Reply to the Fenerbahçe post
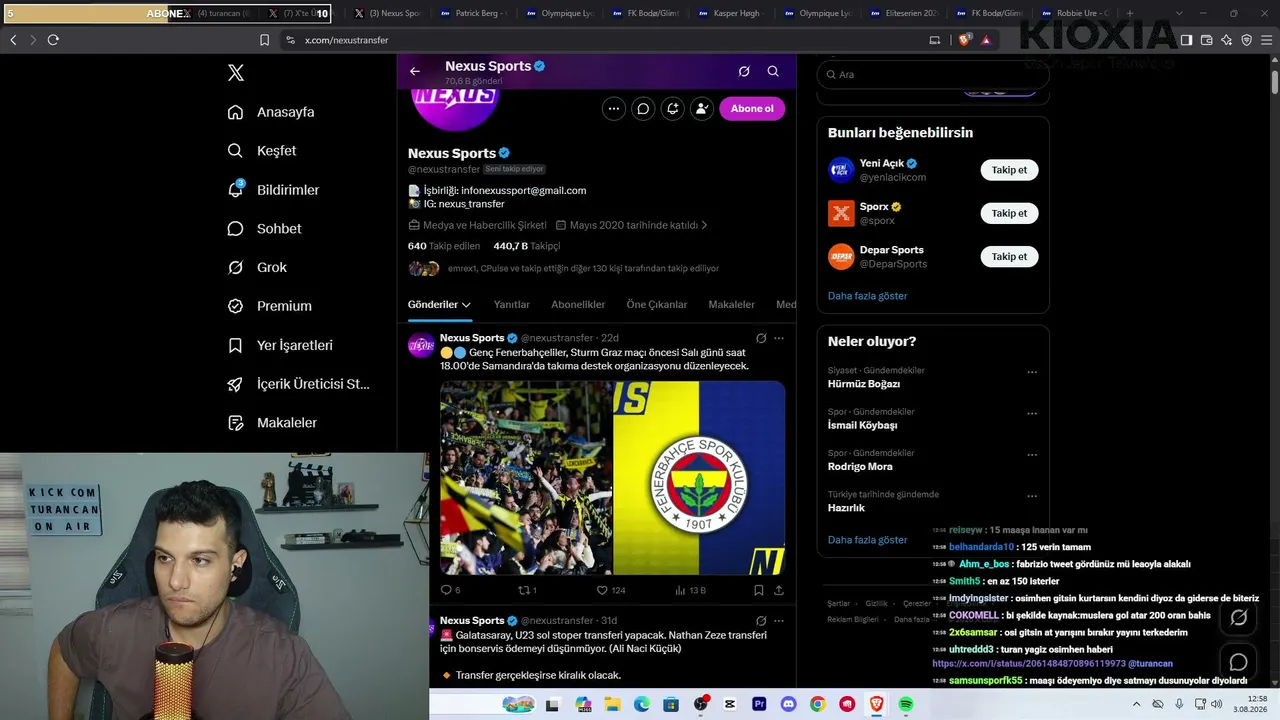Image resolution: width=1280 pixels, height=720 pixels. (x=451, y=591)
